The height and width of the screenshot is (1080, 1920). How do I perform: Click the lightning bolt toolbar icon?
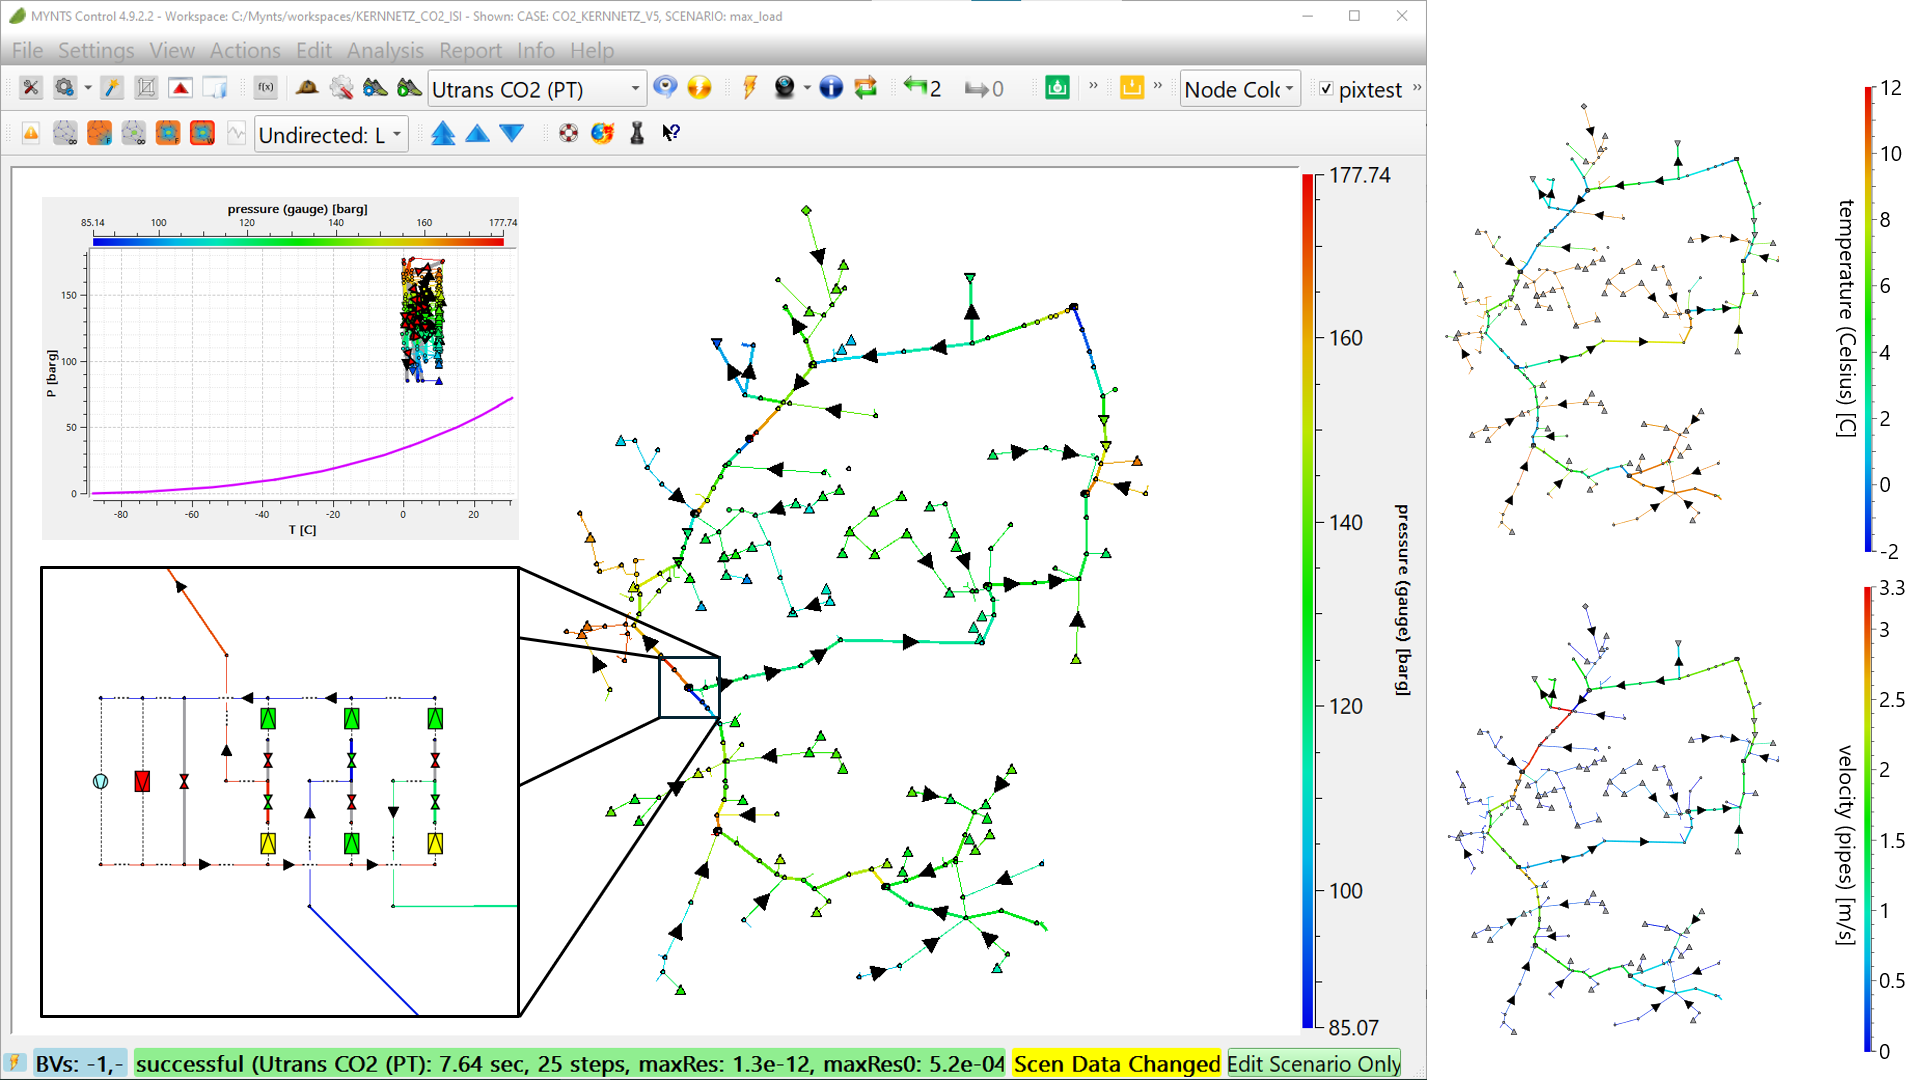pyautogui.click(x=749, y=88)
